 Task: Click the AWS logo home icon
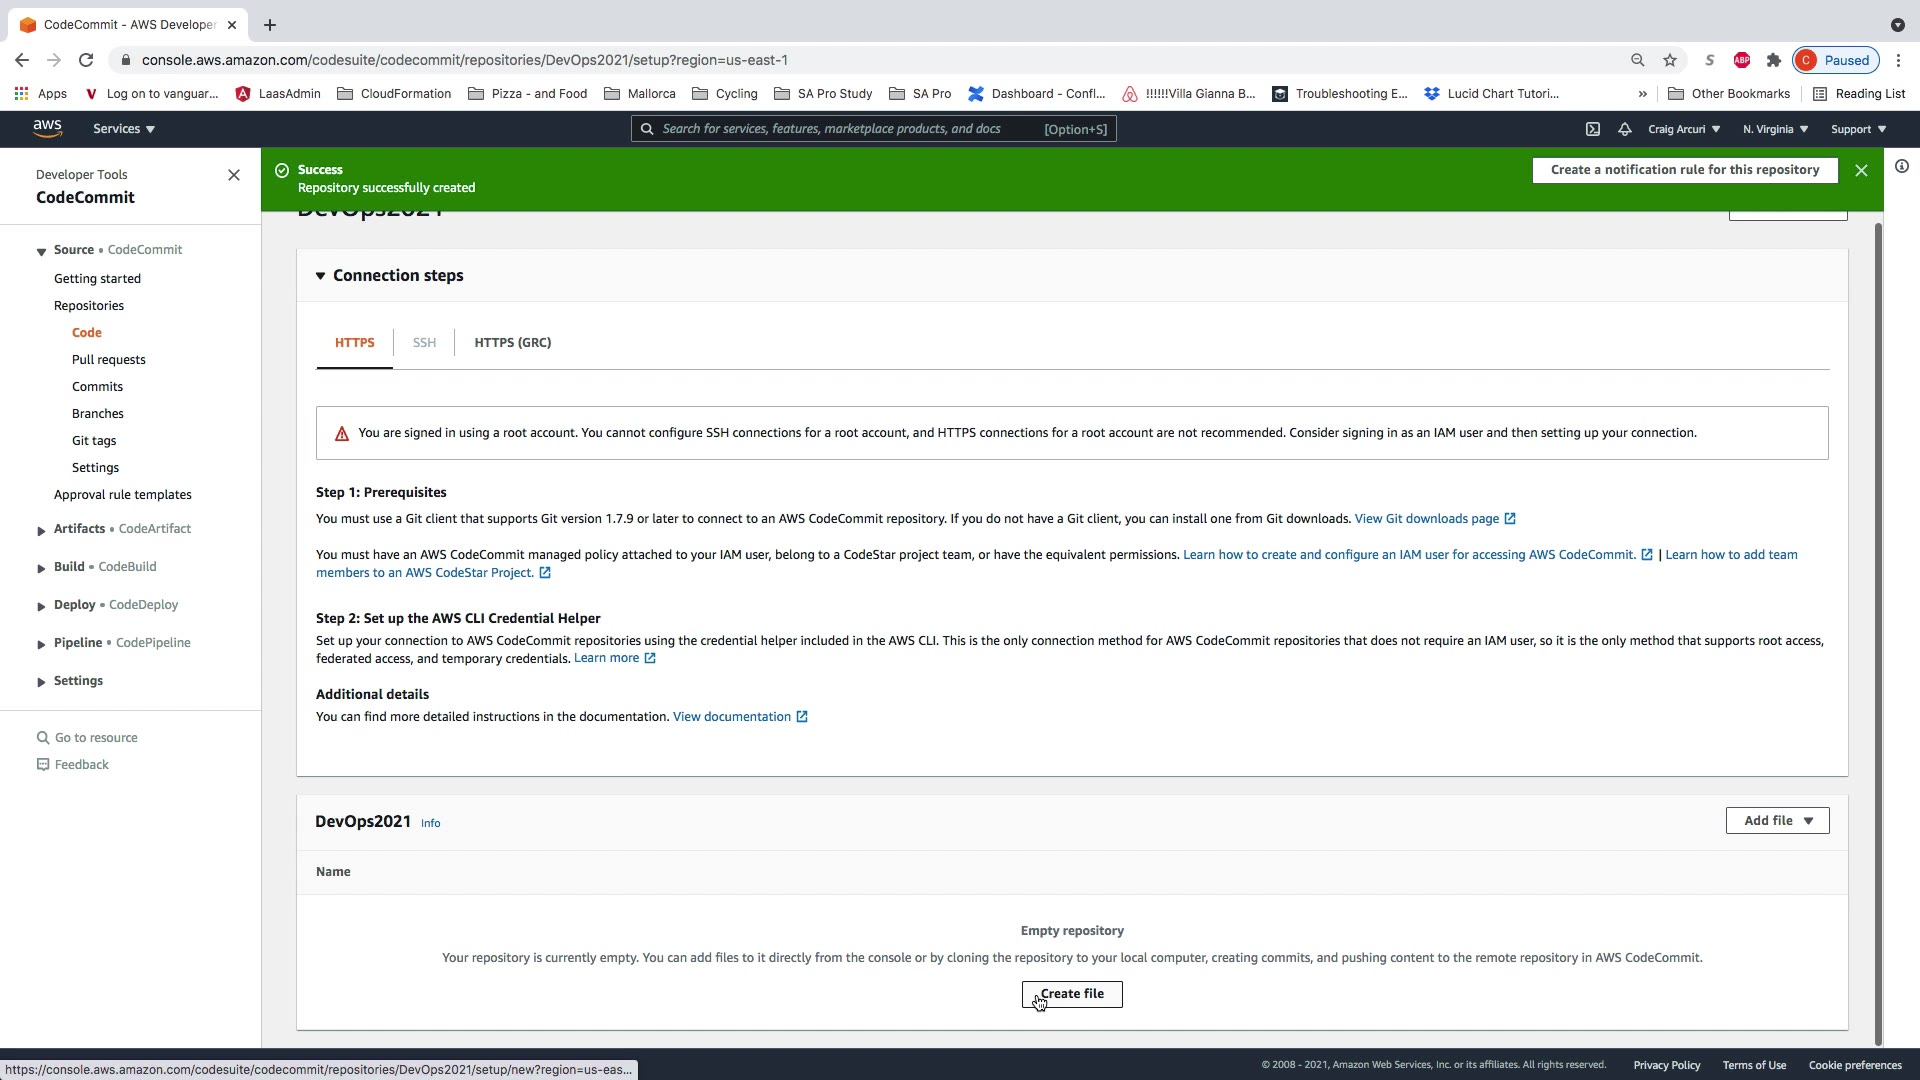click(47, 128)
